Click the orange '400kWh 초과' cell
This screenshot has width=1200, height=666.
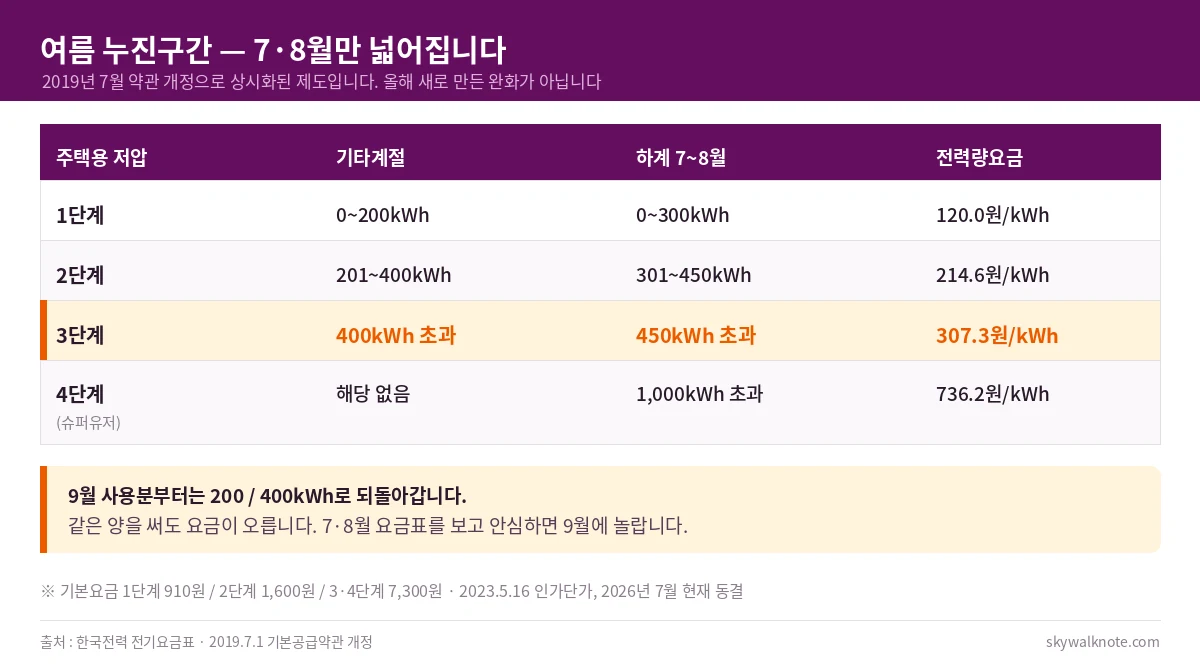pyautogui.click(x=396, y=335)
